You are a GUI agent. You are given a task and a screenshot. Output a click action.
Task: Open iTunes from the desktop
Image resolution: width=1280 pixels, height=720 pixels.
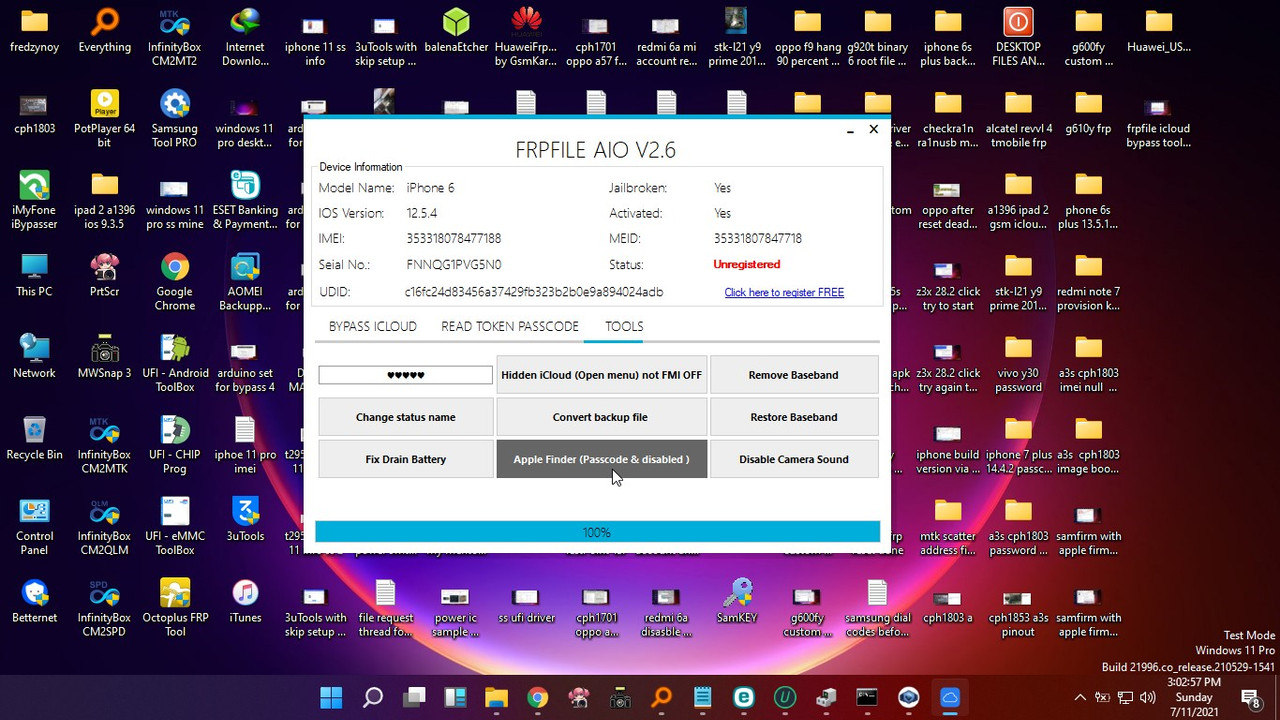244,595
